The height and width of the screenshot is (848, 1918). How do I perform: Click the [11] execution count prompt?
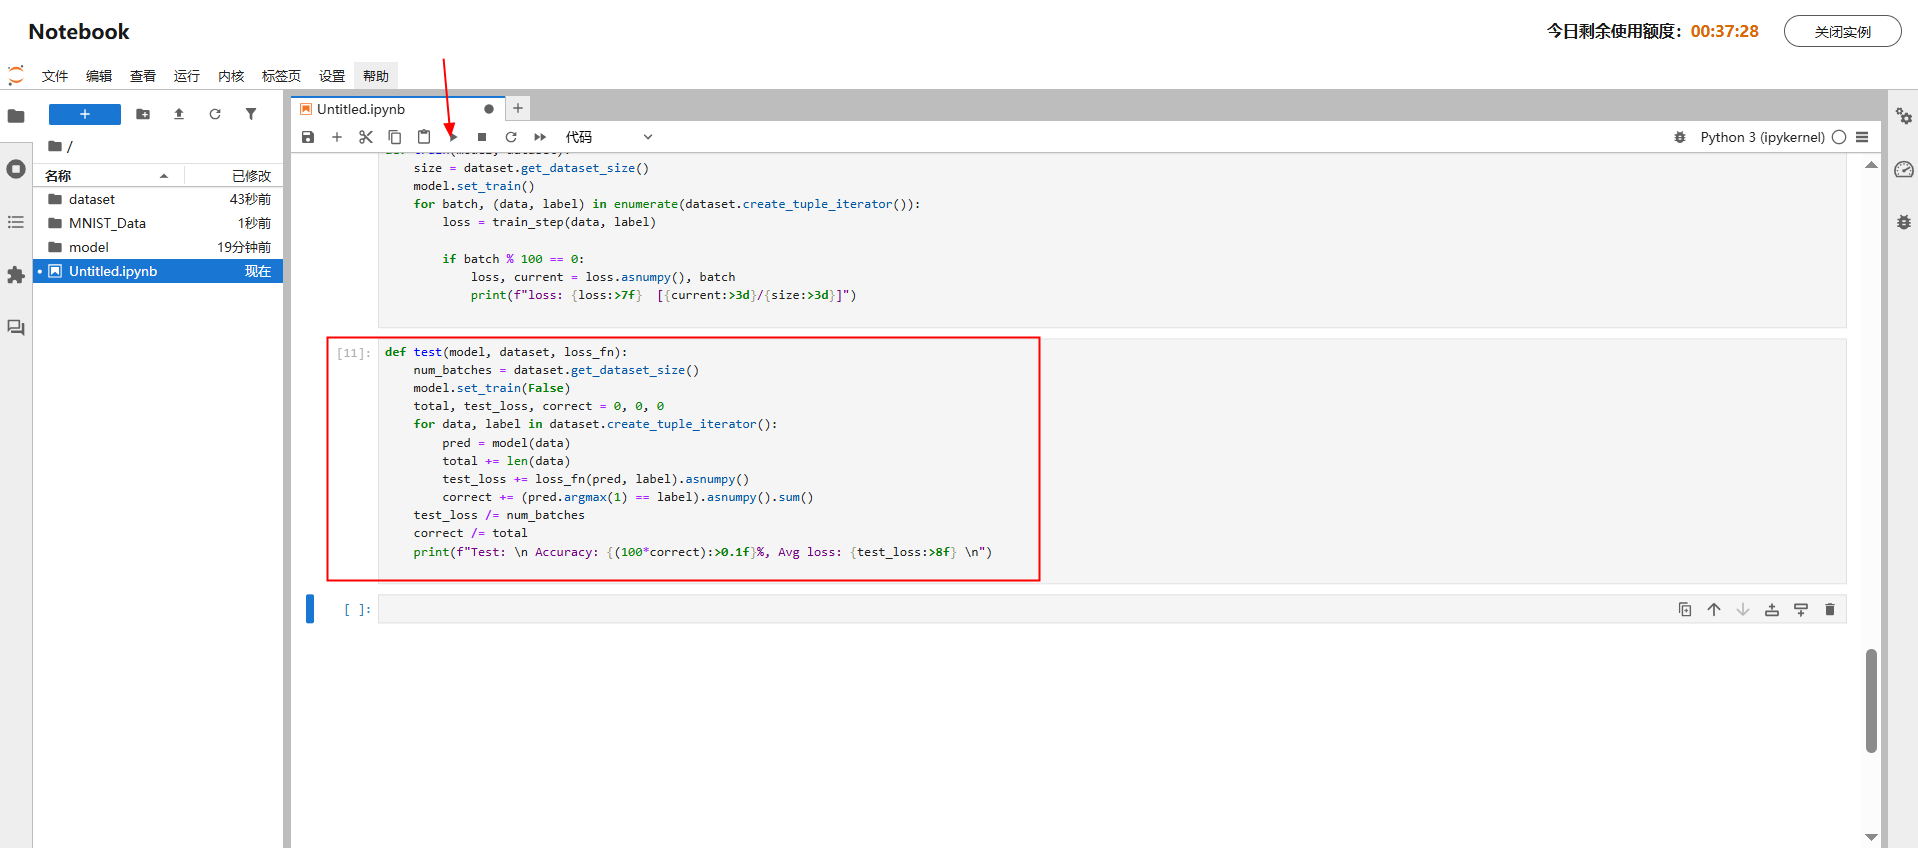click(354, 353)
